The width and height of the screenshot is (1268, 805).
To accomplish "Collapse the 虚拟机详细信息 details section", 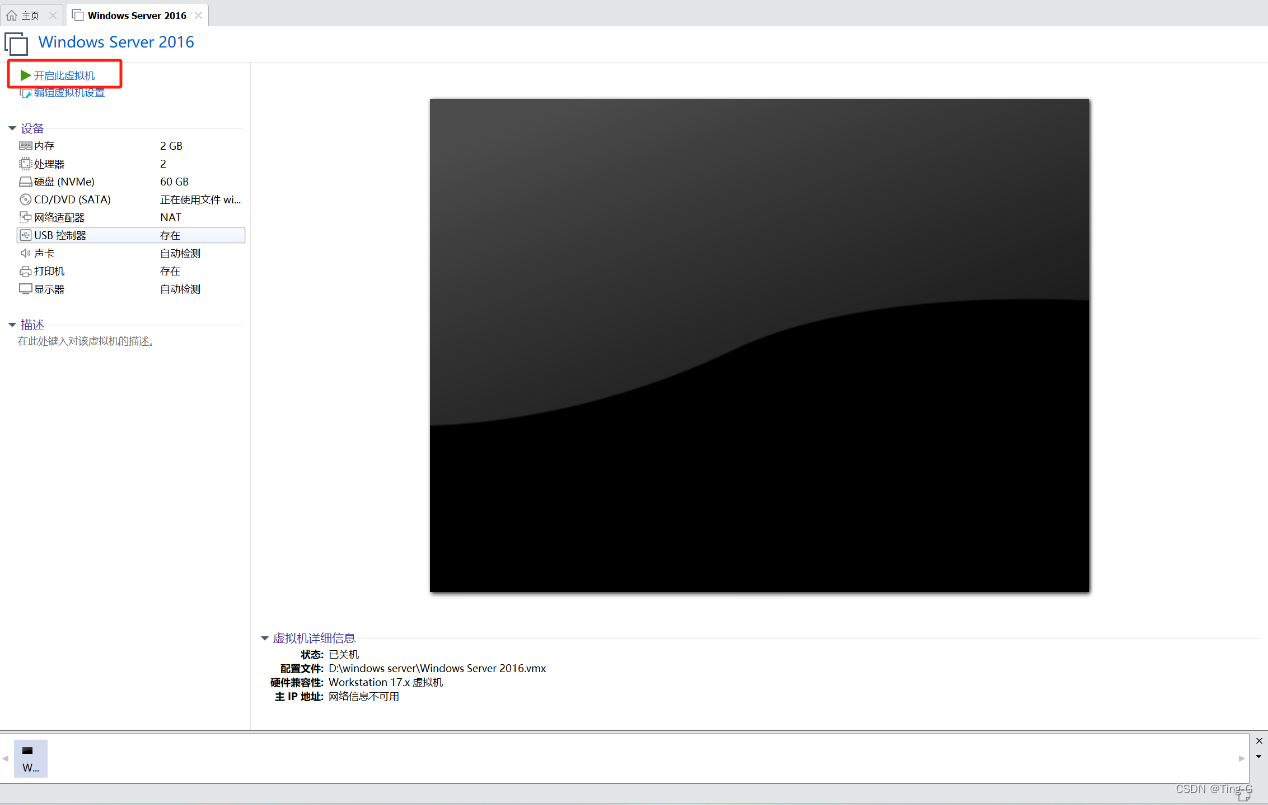I will [265, 638].
